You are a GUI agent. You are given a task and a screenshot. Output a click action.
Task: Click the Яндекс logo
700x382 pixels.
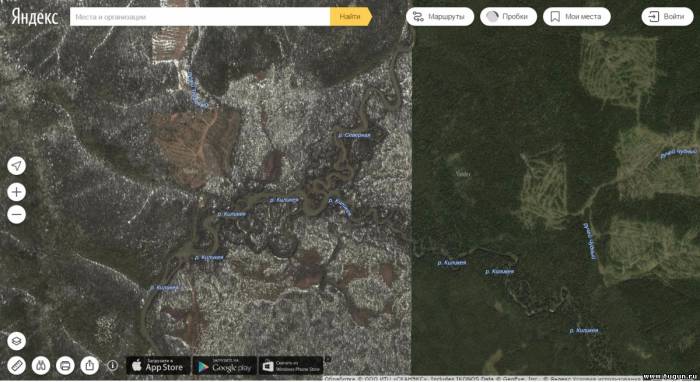click(35, 17)
